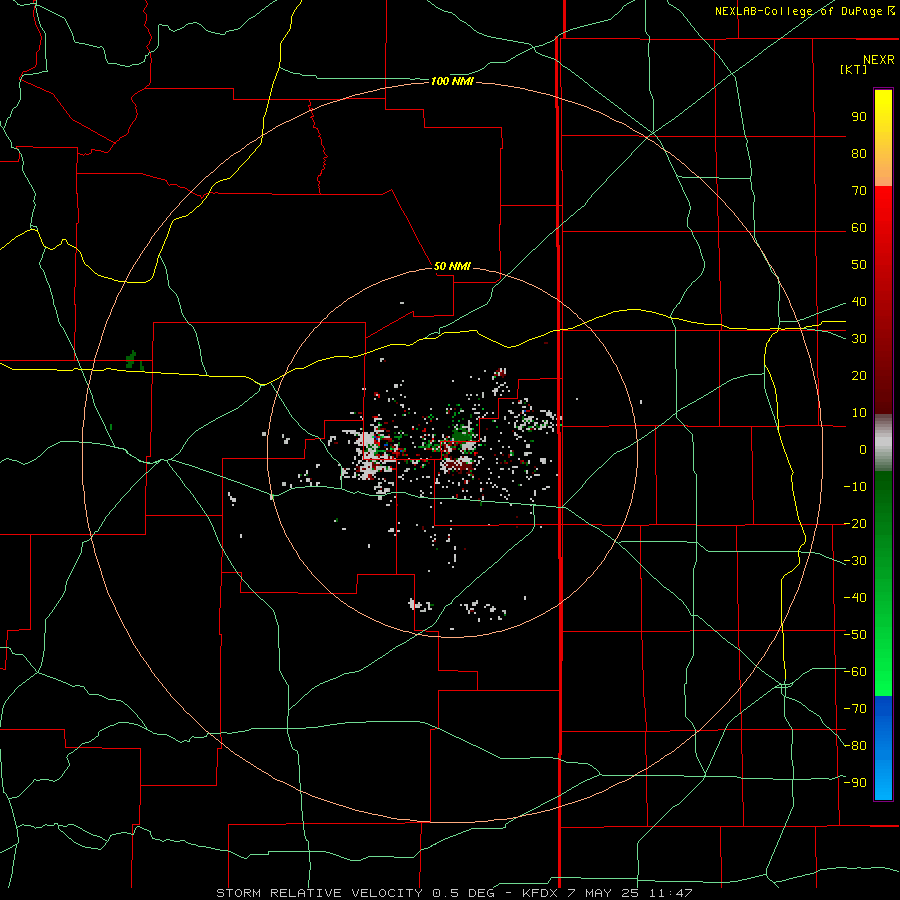This screenshot has width=900, height=900.
Task: Click the storm relative velocity caption text
Action: (454, 893)
